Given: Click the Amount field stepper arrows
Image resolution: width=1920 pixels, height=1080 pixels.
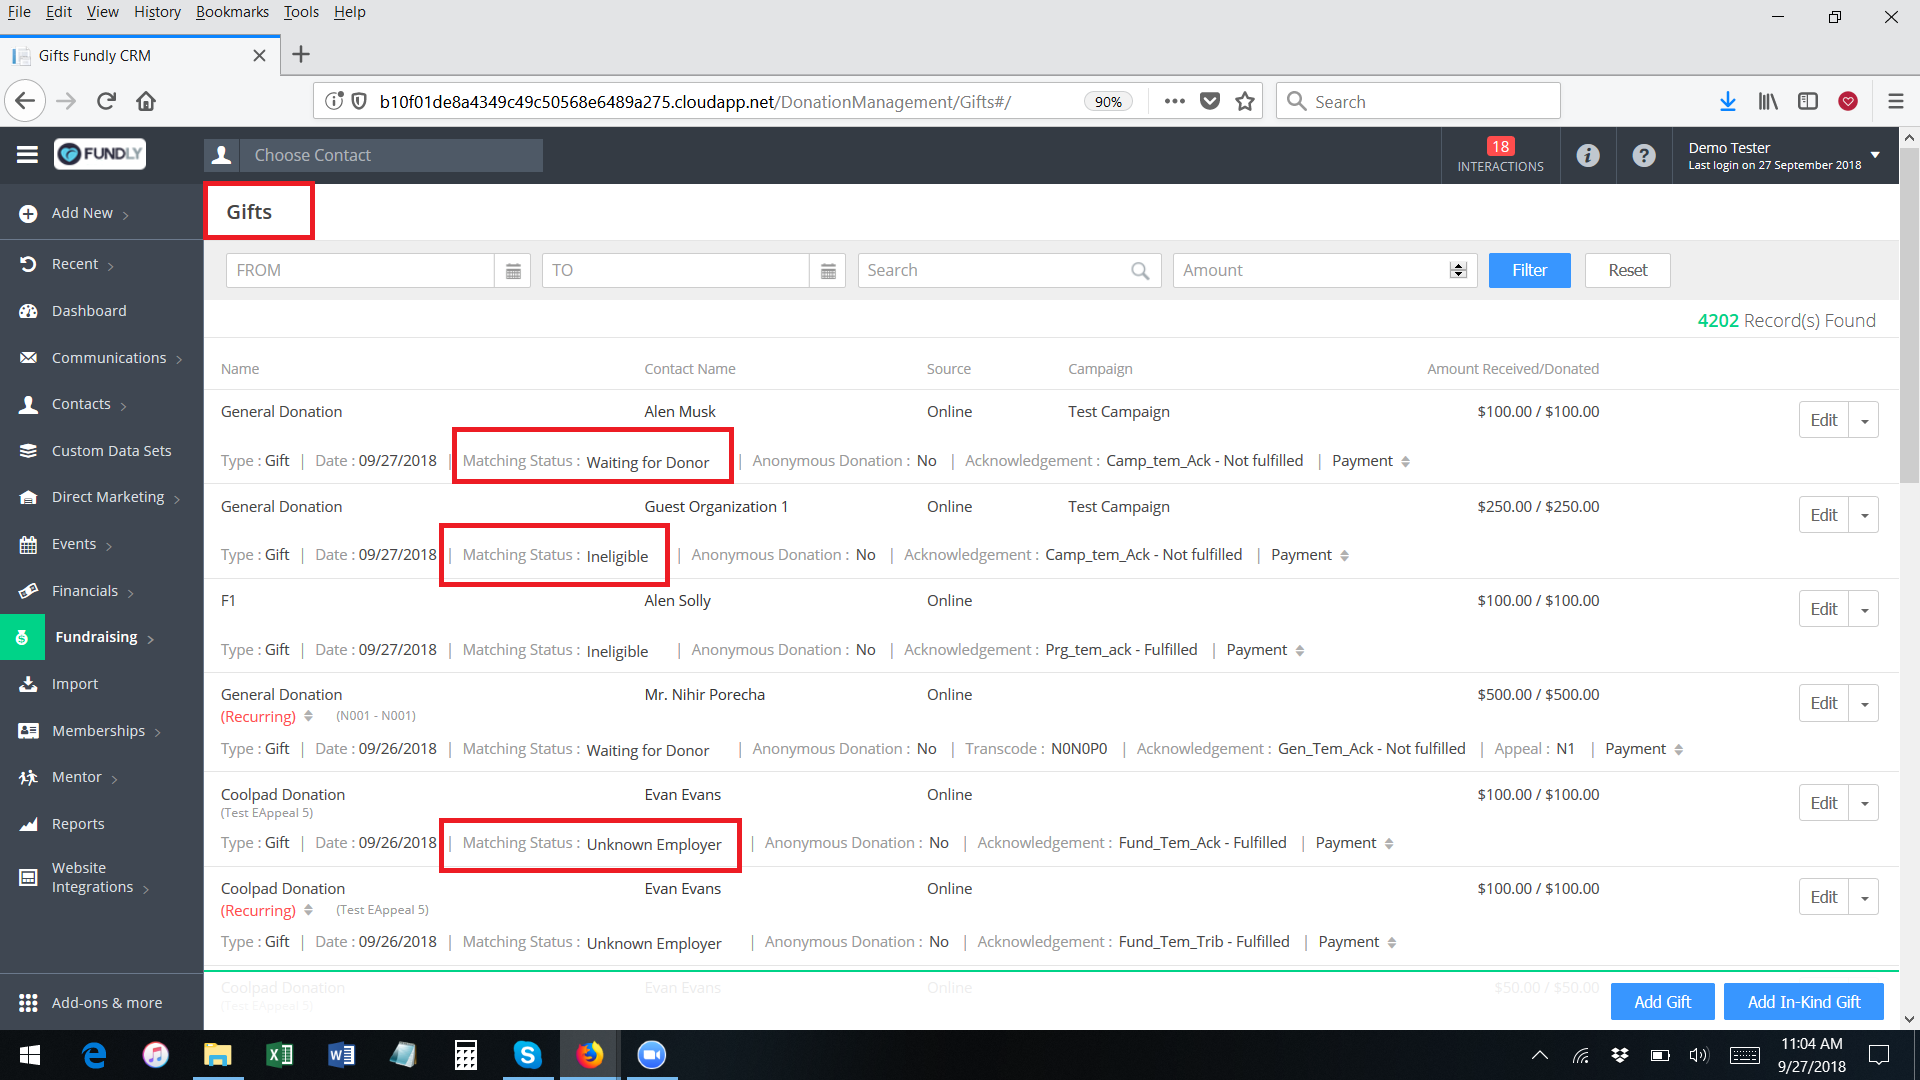Looking at the screenshot, I should point(1458,270).
